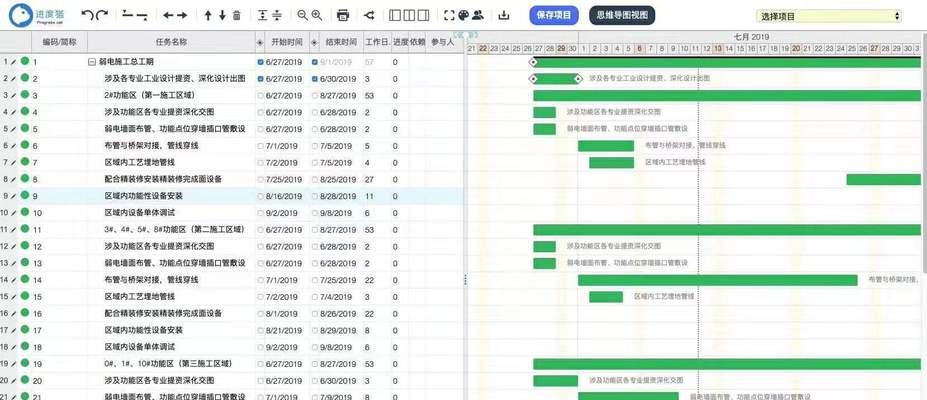Image resolution: width=927 pixels, height=400 pixels.
Task: Toggle the critical path icon
Action: click(x=369, y=15)
